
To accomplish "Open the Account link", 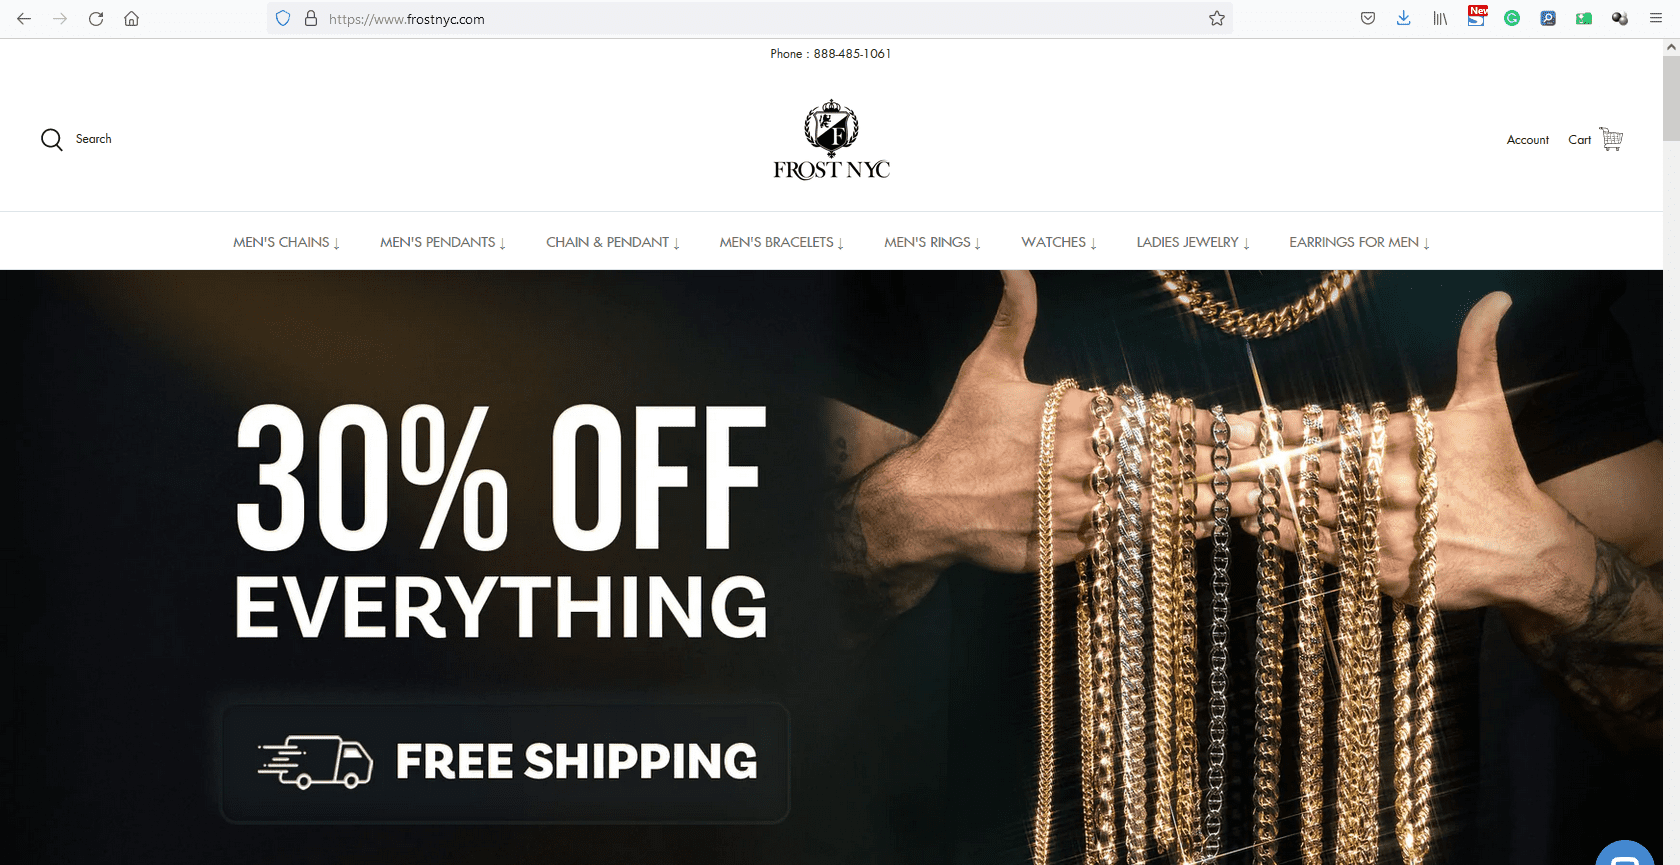I will [1527, 140].
